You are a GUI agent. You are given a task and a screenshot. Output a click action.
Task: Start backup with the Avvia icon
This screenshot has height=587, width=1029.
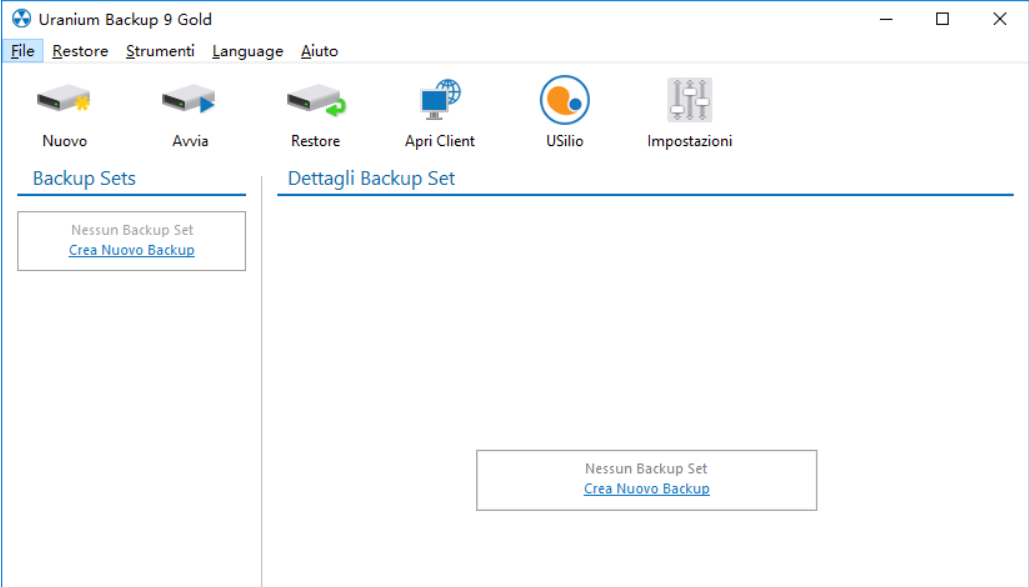pos(189,100)
